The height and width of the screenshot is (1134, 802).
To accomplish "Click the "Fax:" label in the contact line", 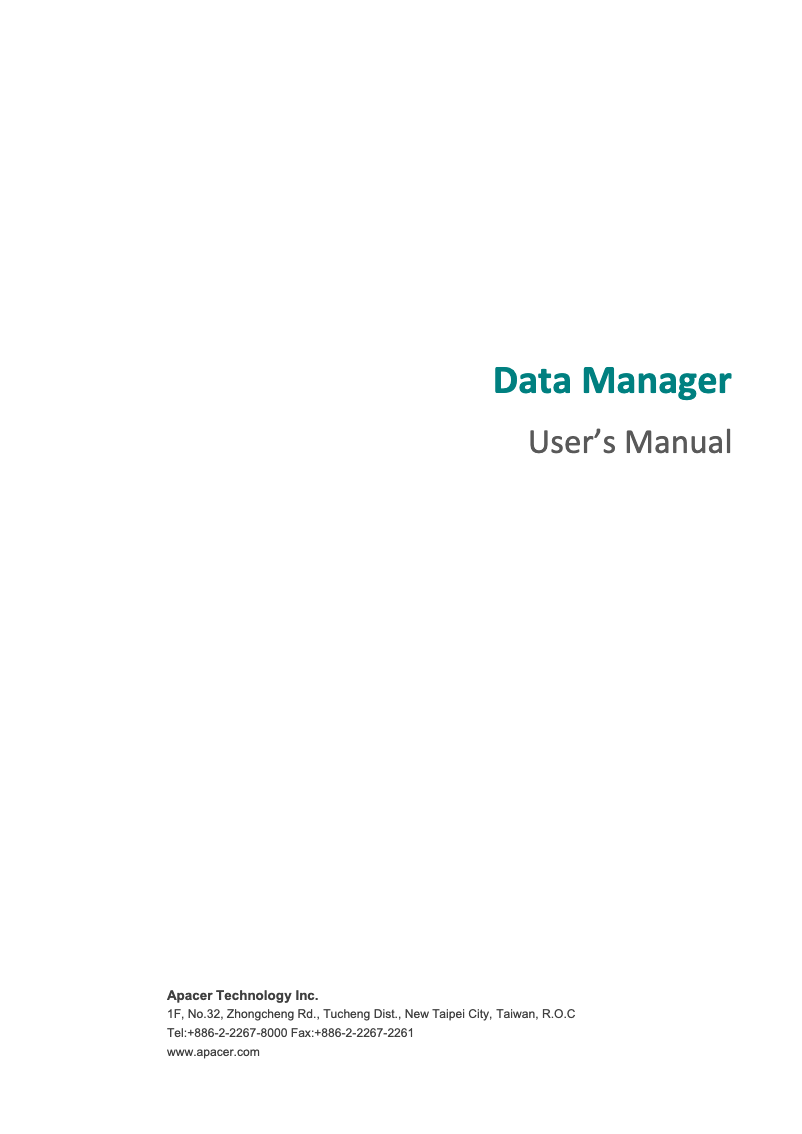I will click(302, 1033).
